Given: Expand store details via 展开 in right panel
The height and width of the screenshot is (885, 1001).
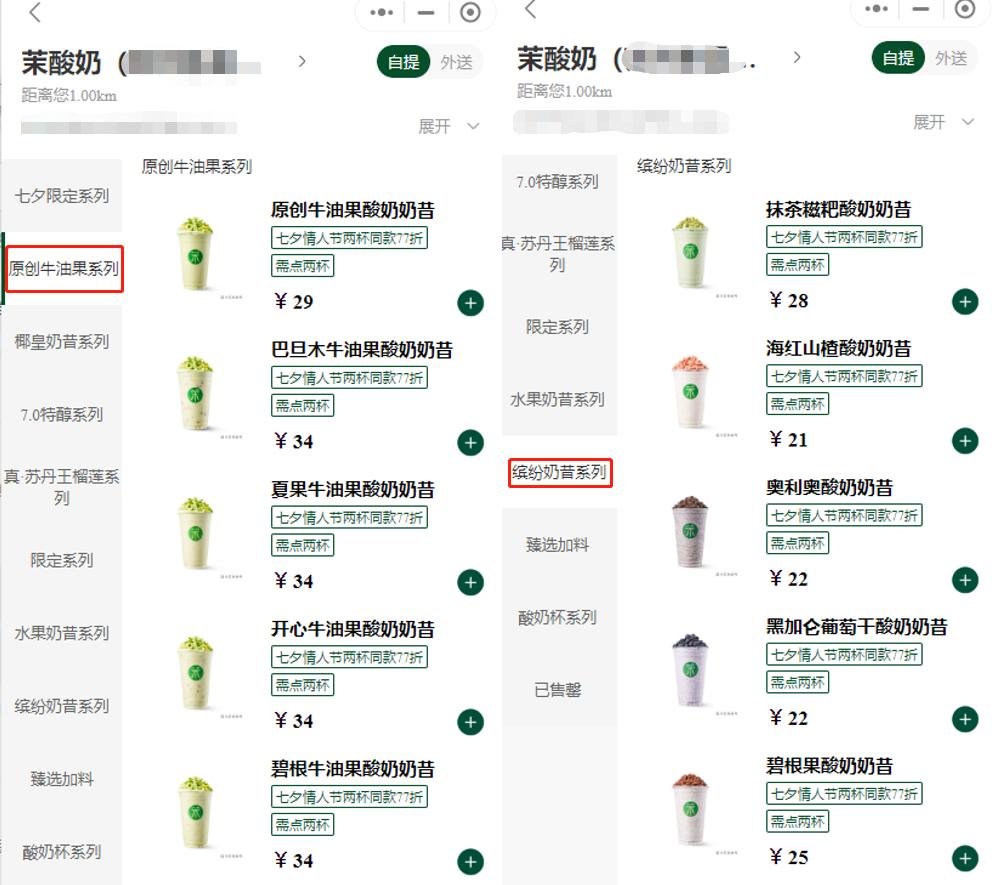Looking at the screenshot, I should click(944, 122).
